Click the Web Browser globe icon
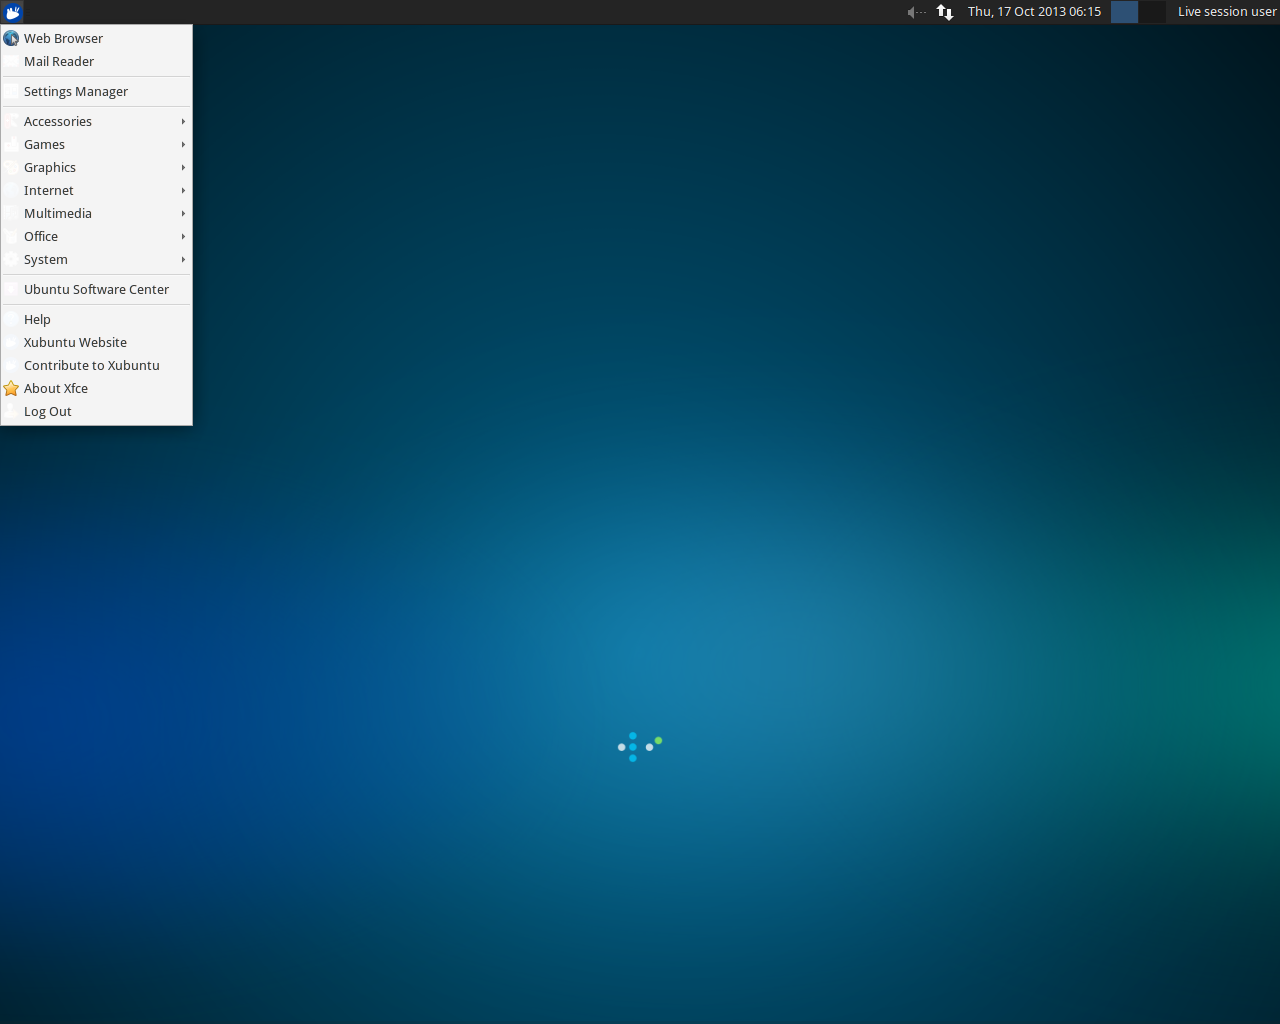This screenshot has width=1280, height=1024. [11, 38]
